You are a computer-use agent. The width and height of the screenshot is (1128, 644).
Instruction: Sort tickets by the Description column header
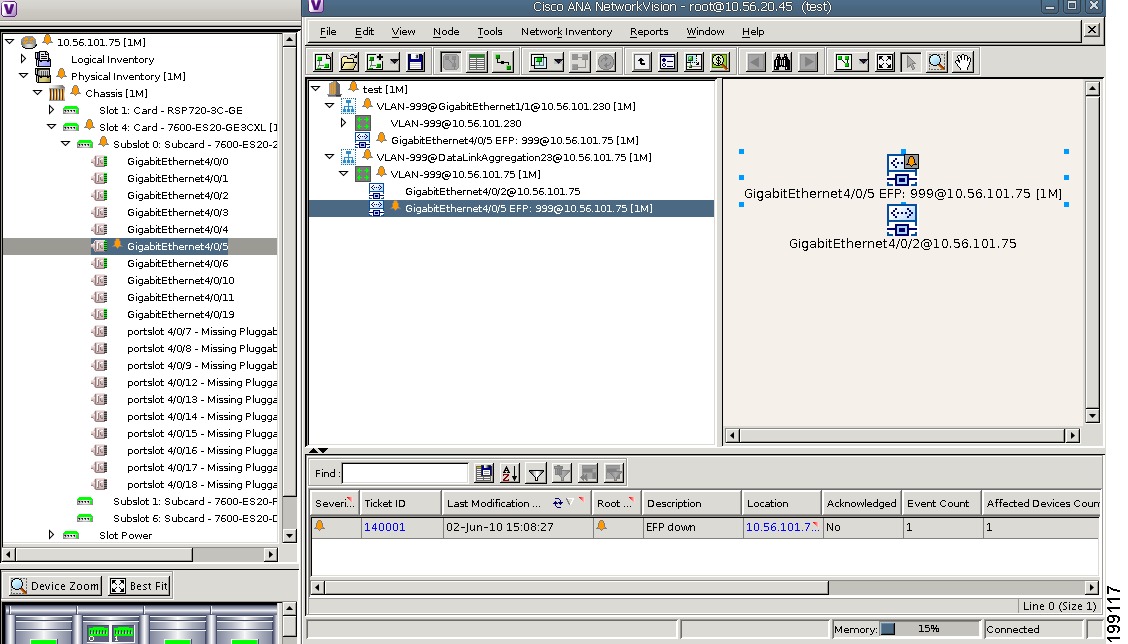tap(691, 504)
